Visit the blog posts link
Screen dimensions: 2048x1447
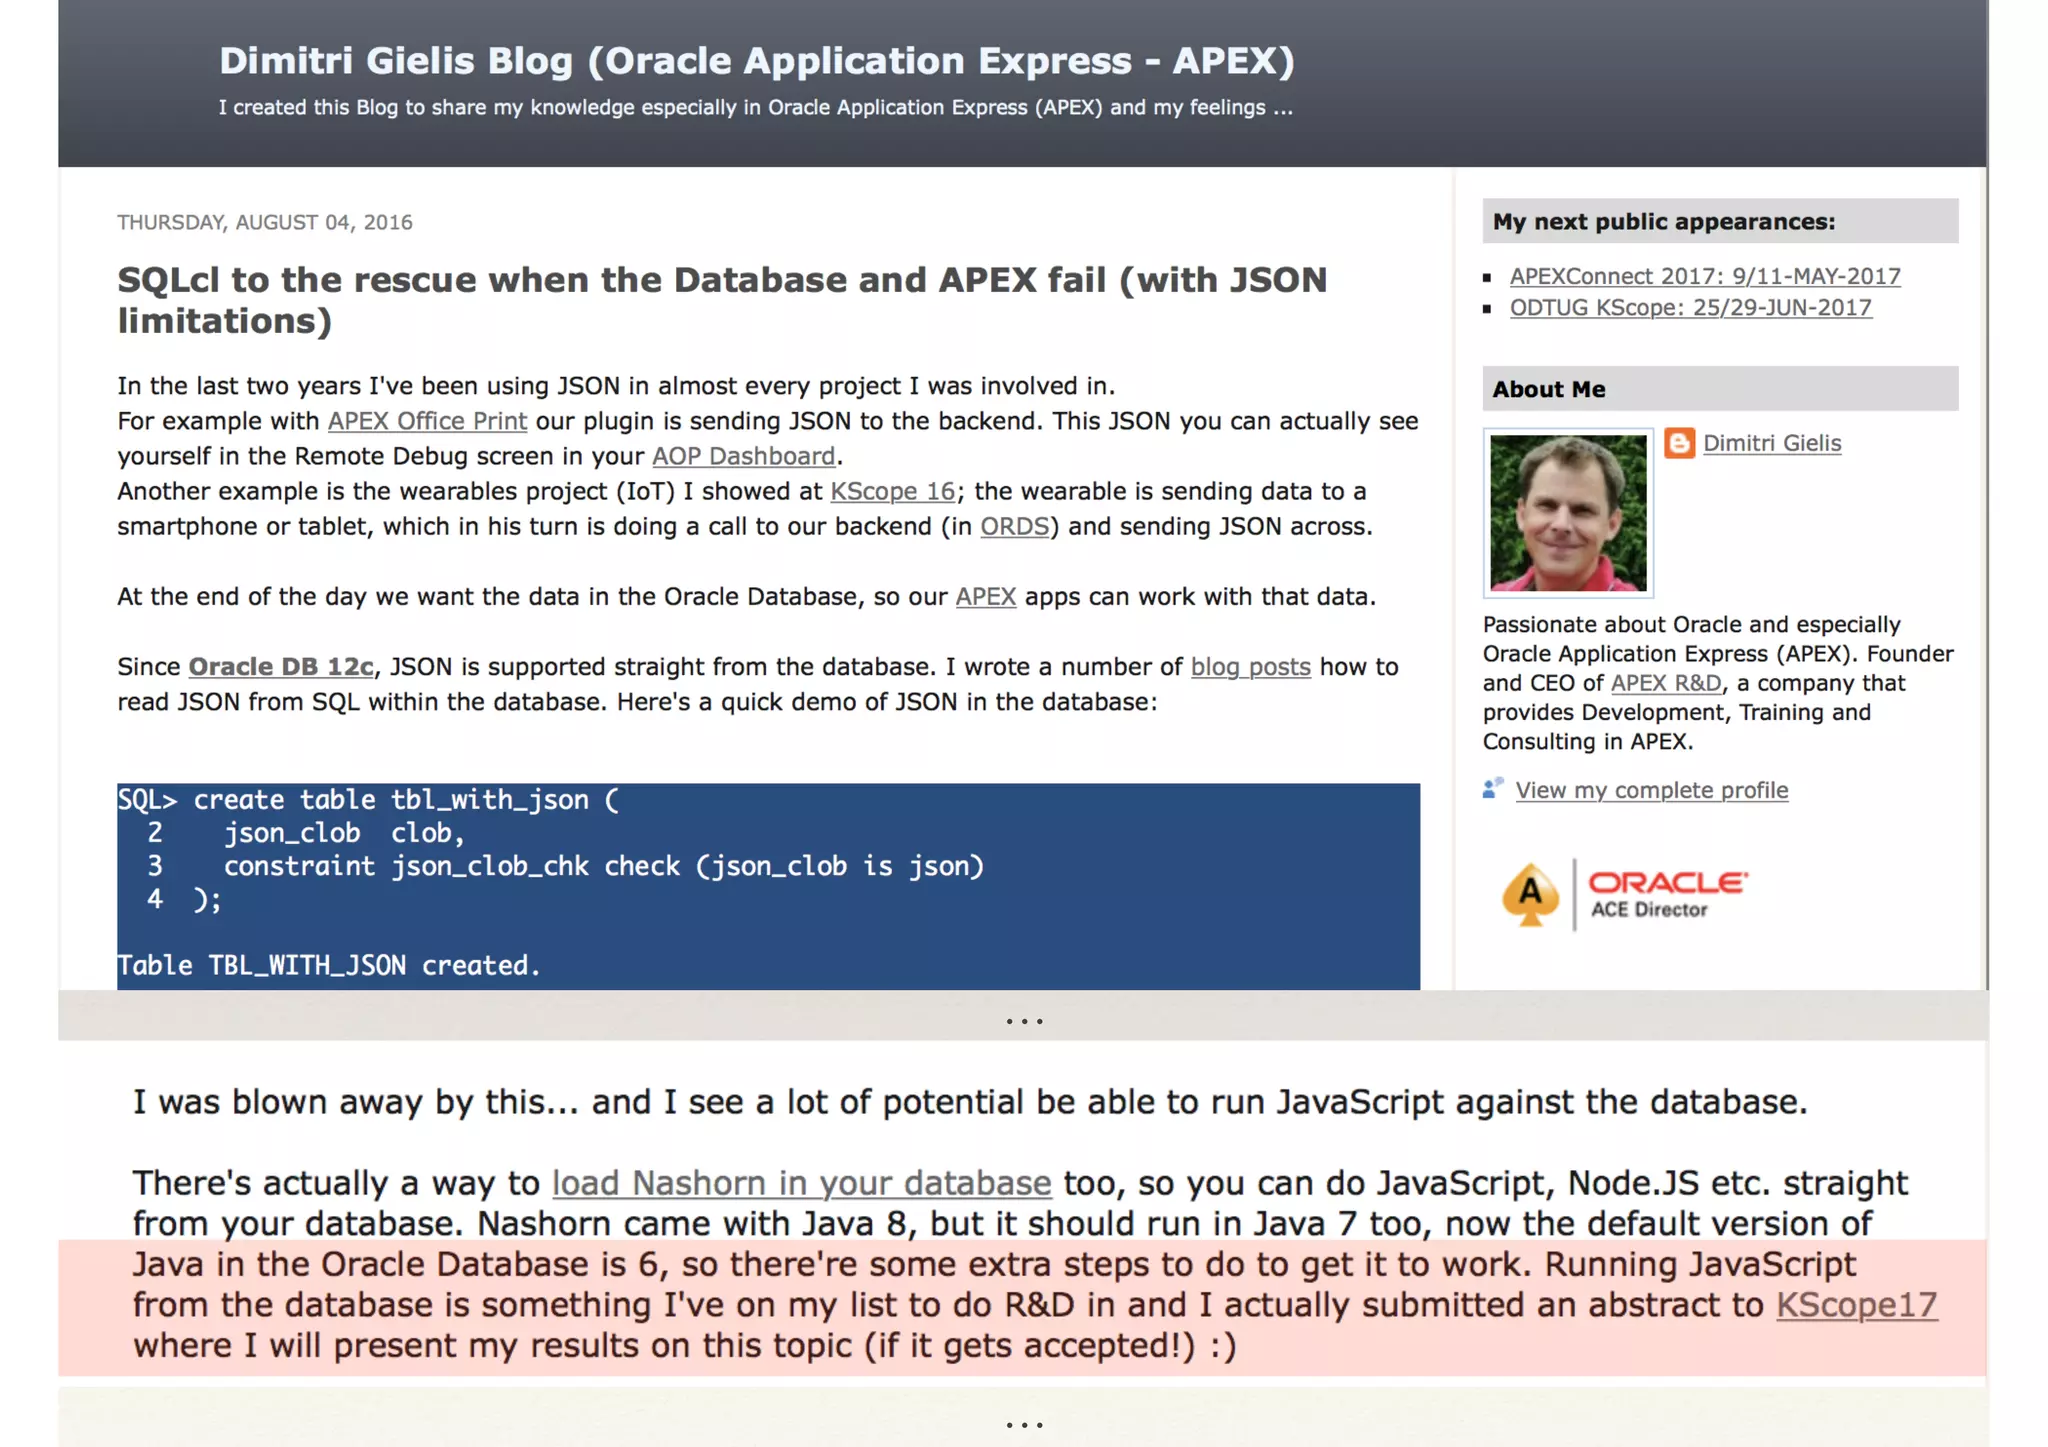[1250, 667]
